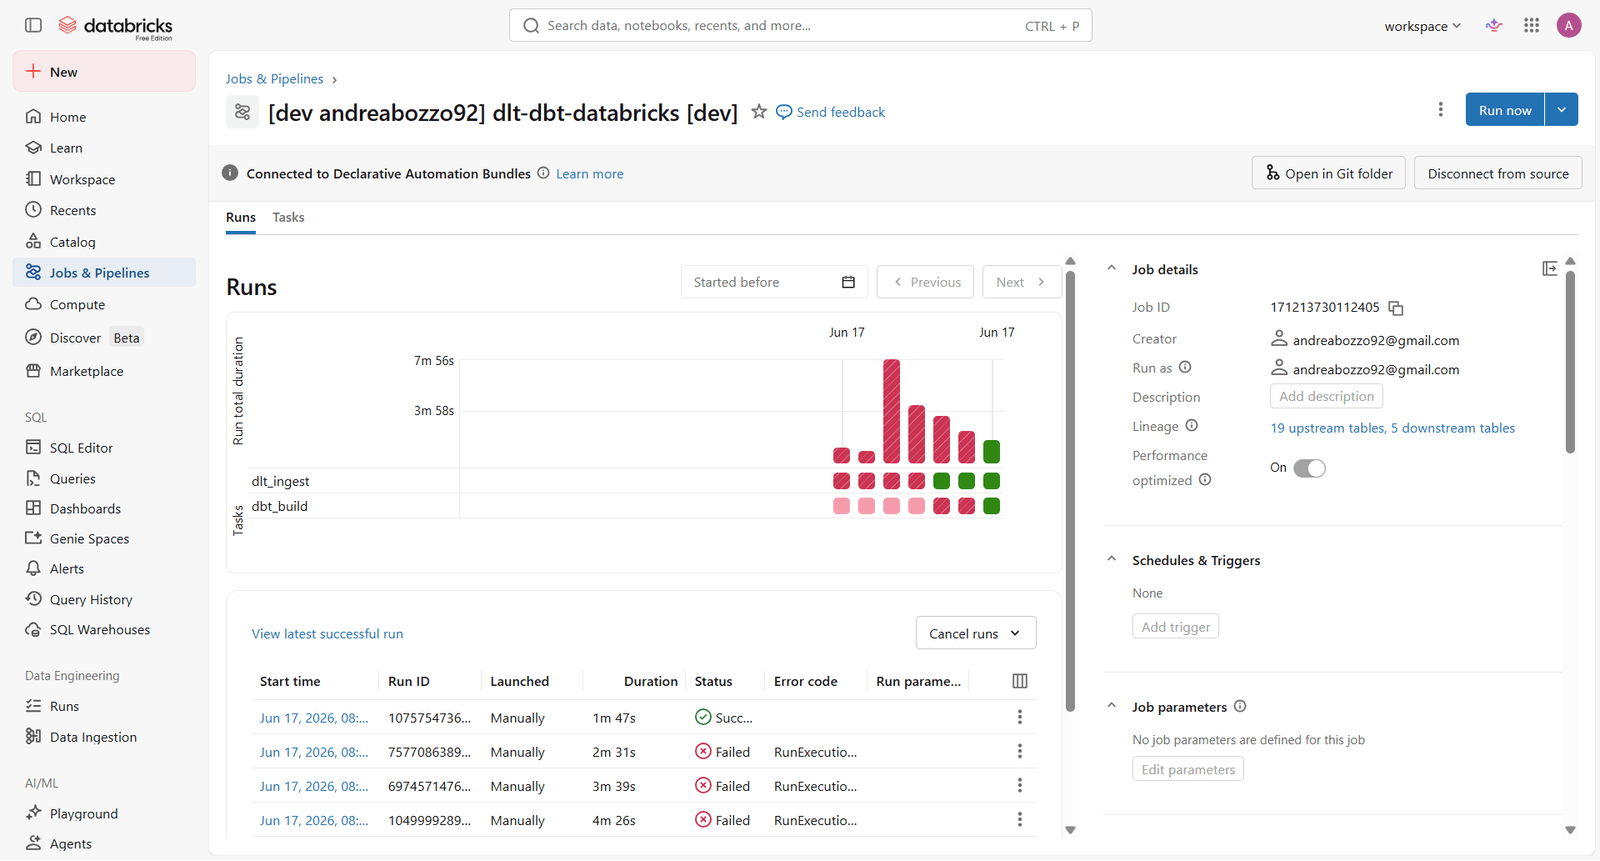The width and height of the screenshot is (1600, 861).
Task: Collapse the Schedules & Triggers section
Action: [1111, 559]
